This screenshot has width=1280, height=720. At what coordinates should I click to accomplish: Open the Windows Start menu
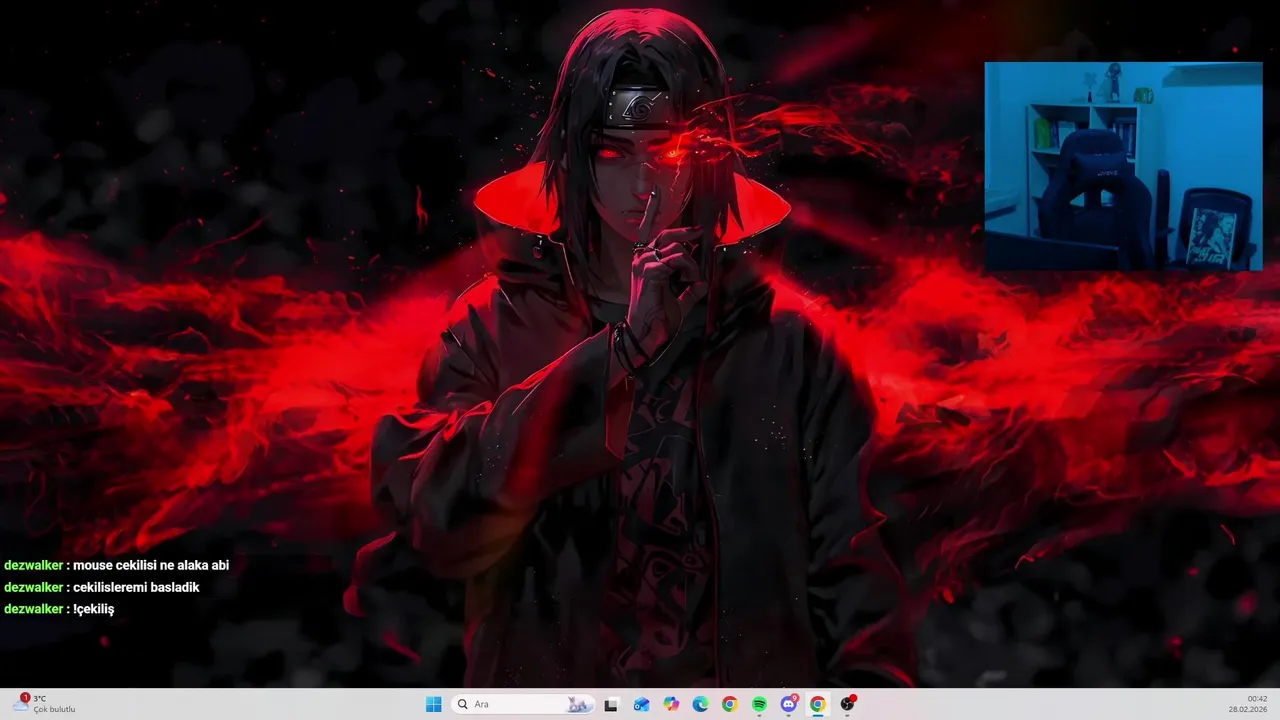(x=433, y=704)
